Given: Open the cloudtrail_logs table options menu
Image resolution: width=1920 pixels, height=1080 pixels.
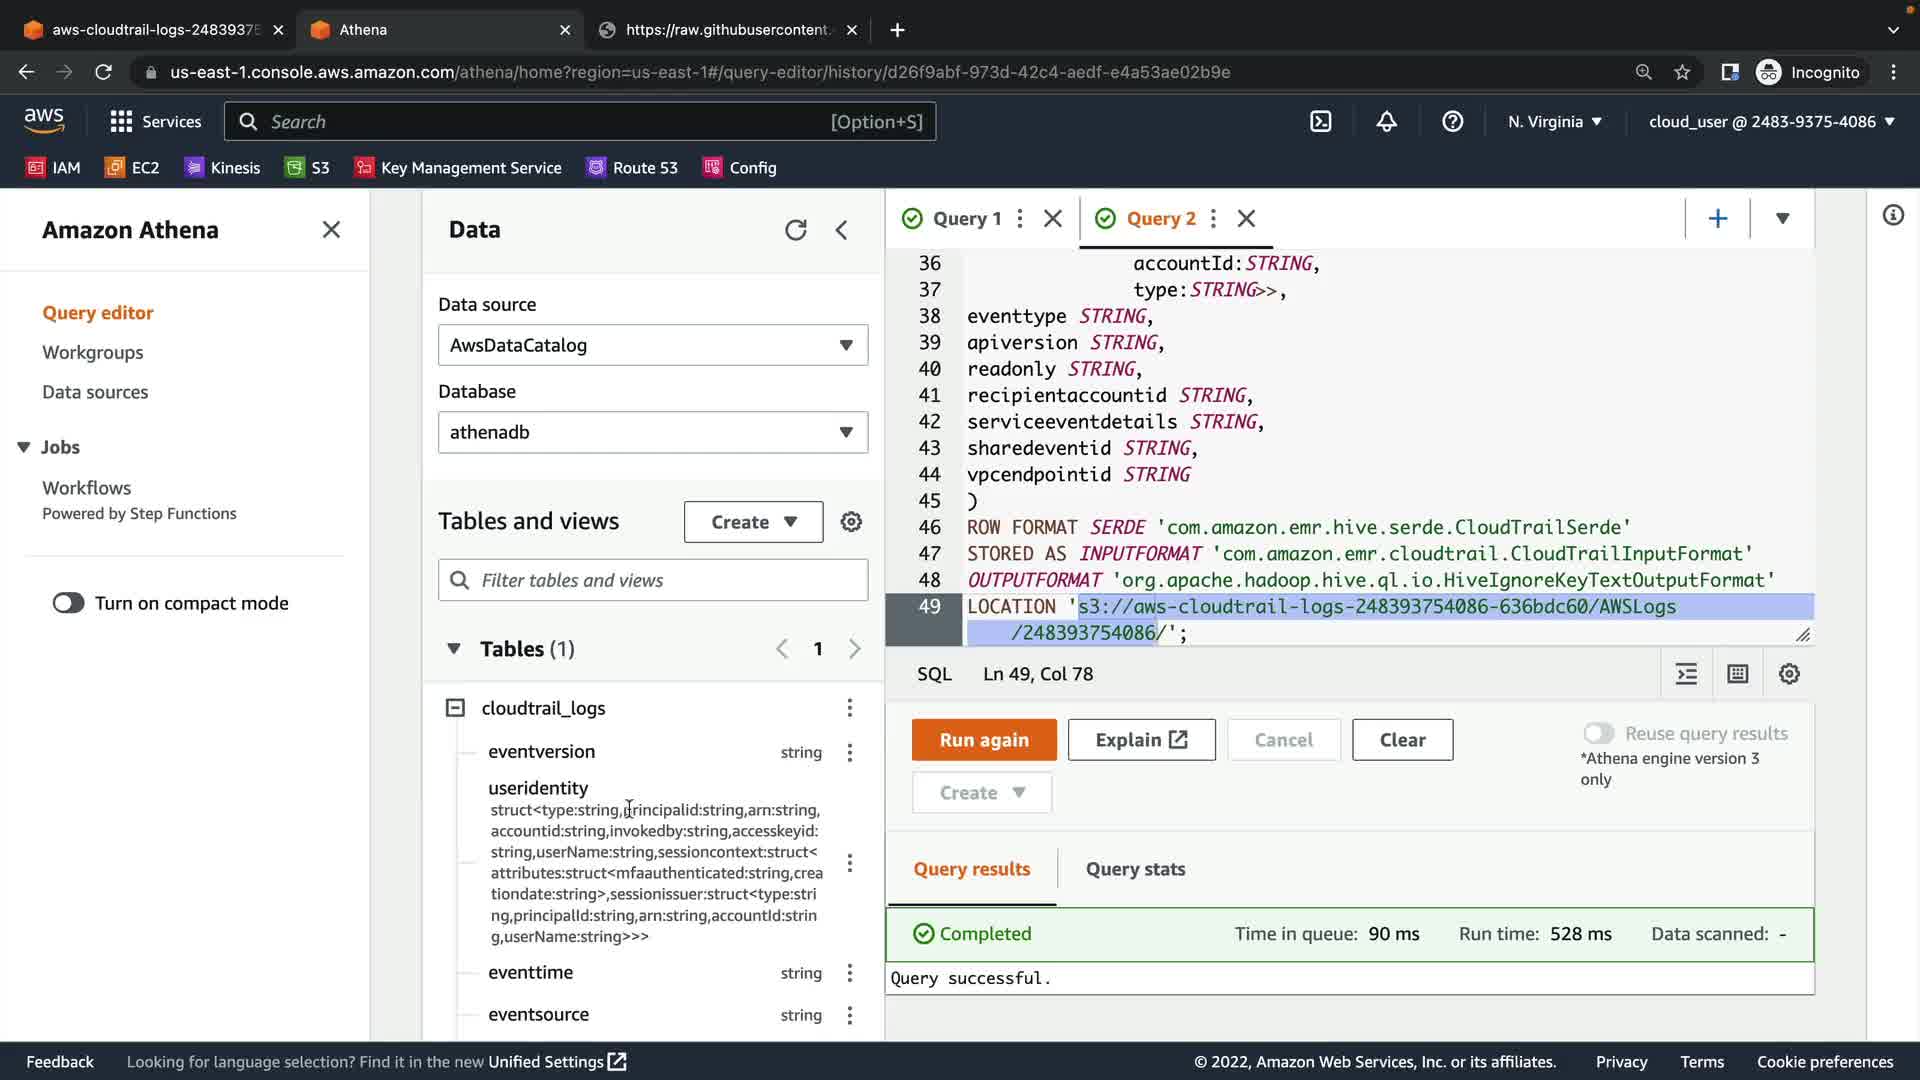Looking at the screenshot, I should [849, 708].
